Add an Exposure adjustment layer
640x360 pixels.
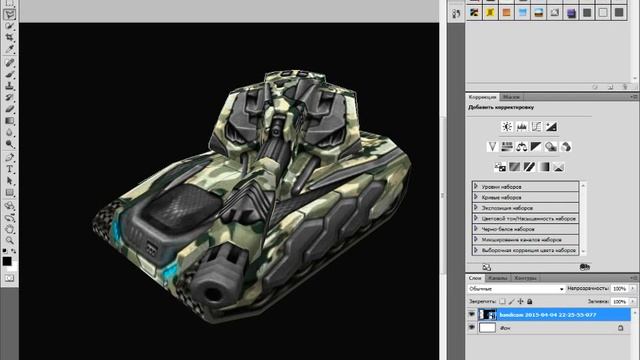(x=551, y=127)
